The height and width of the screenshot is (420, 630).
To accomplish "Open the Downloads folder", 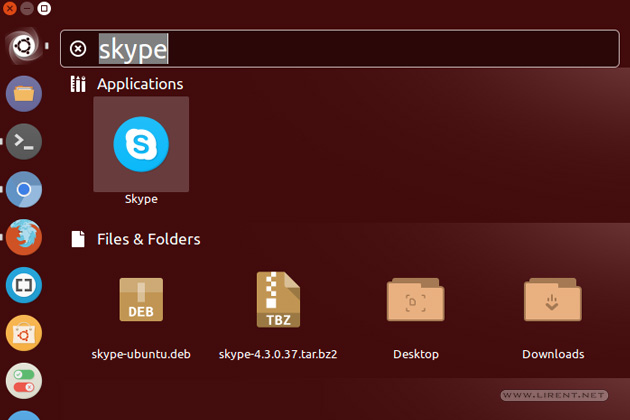I will pyautogui.click(x=553, y=299).
